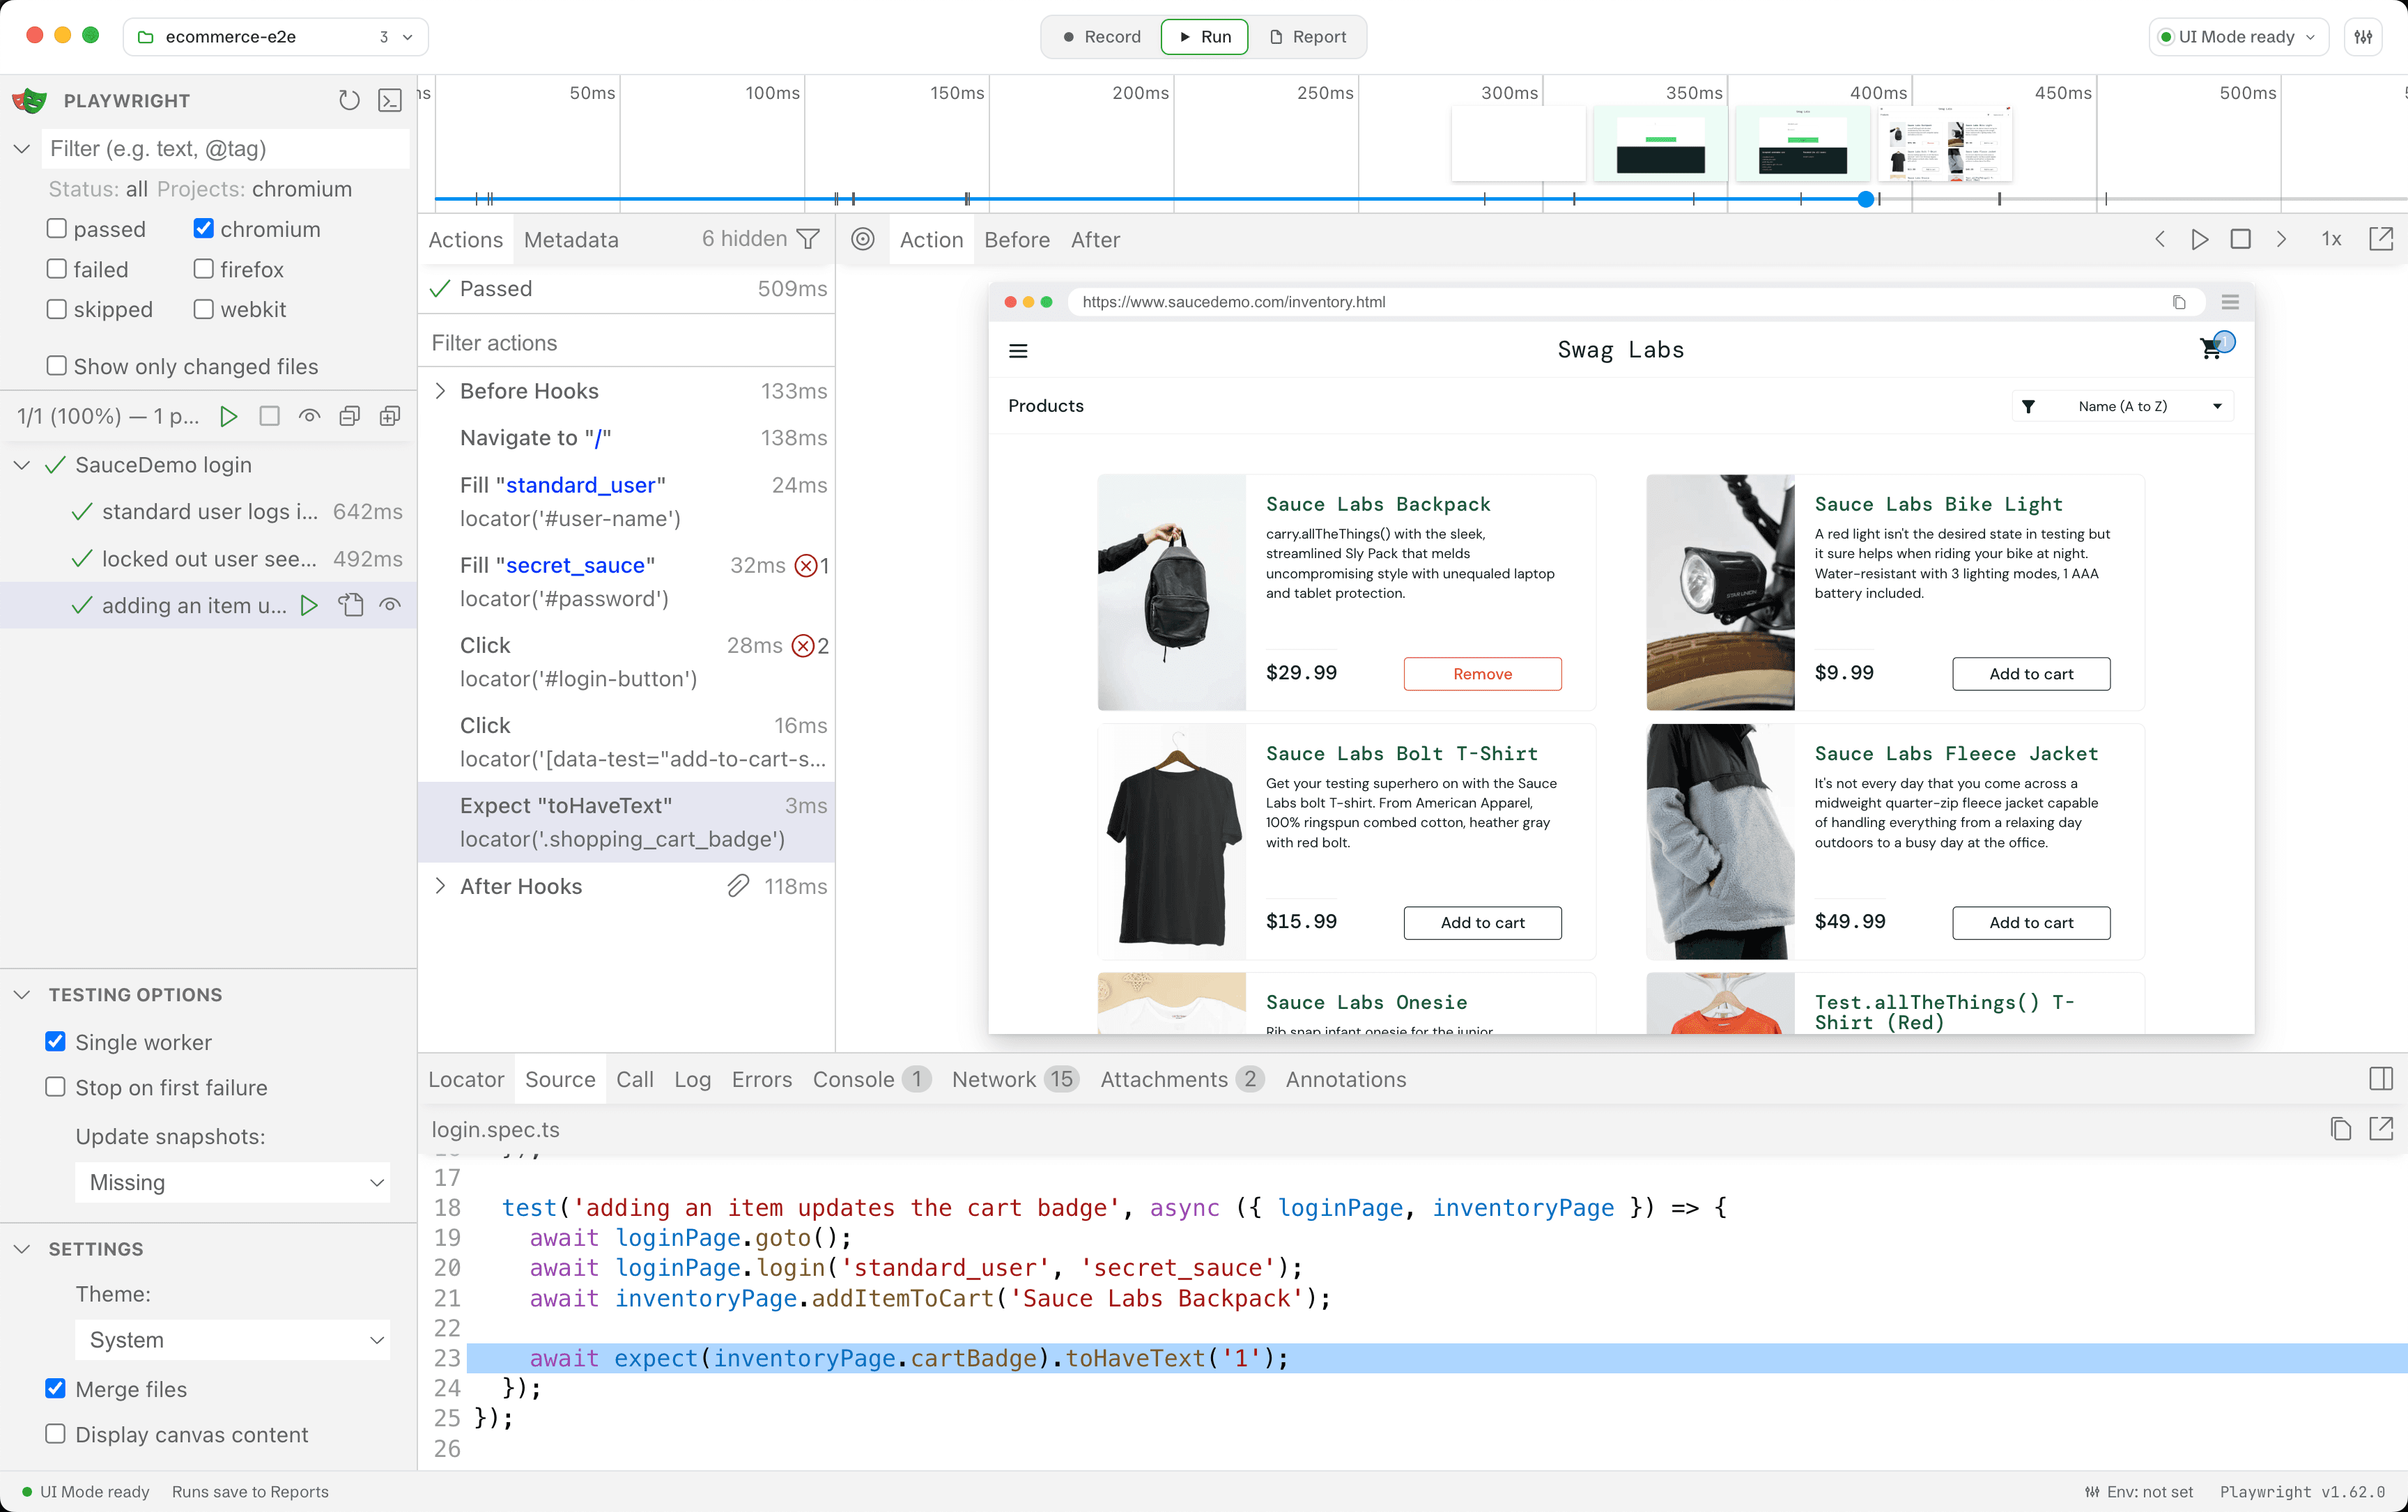The width and height of the screenshot is (2408, 1512).
Task: Check the webkit project checkbox
Action: pos(204,309)
